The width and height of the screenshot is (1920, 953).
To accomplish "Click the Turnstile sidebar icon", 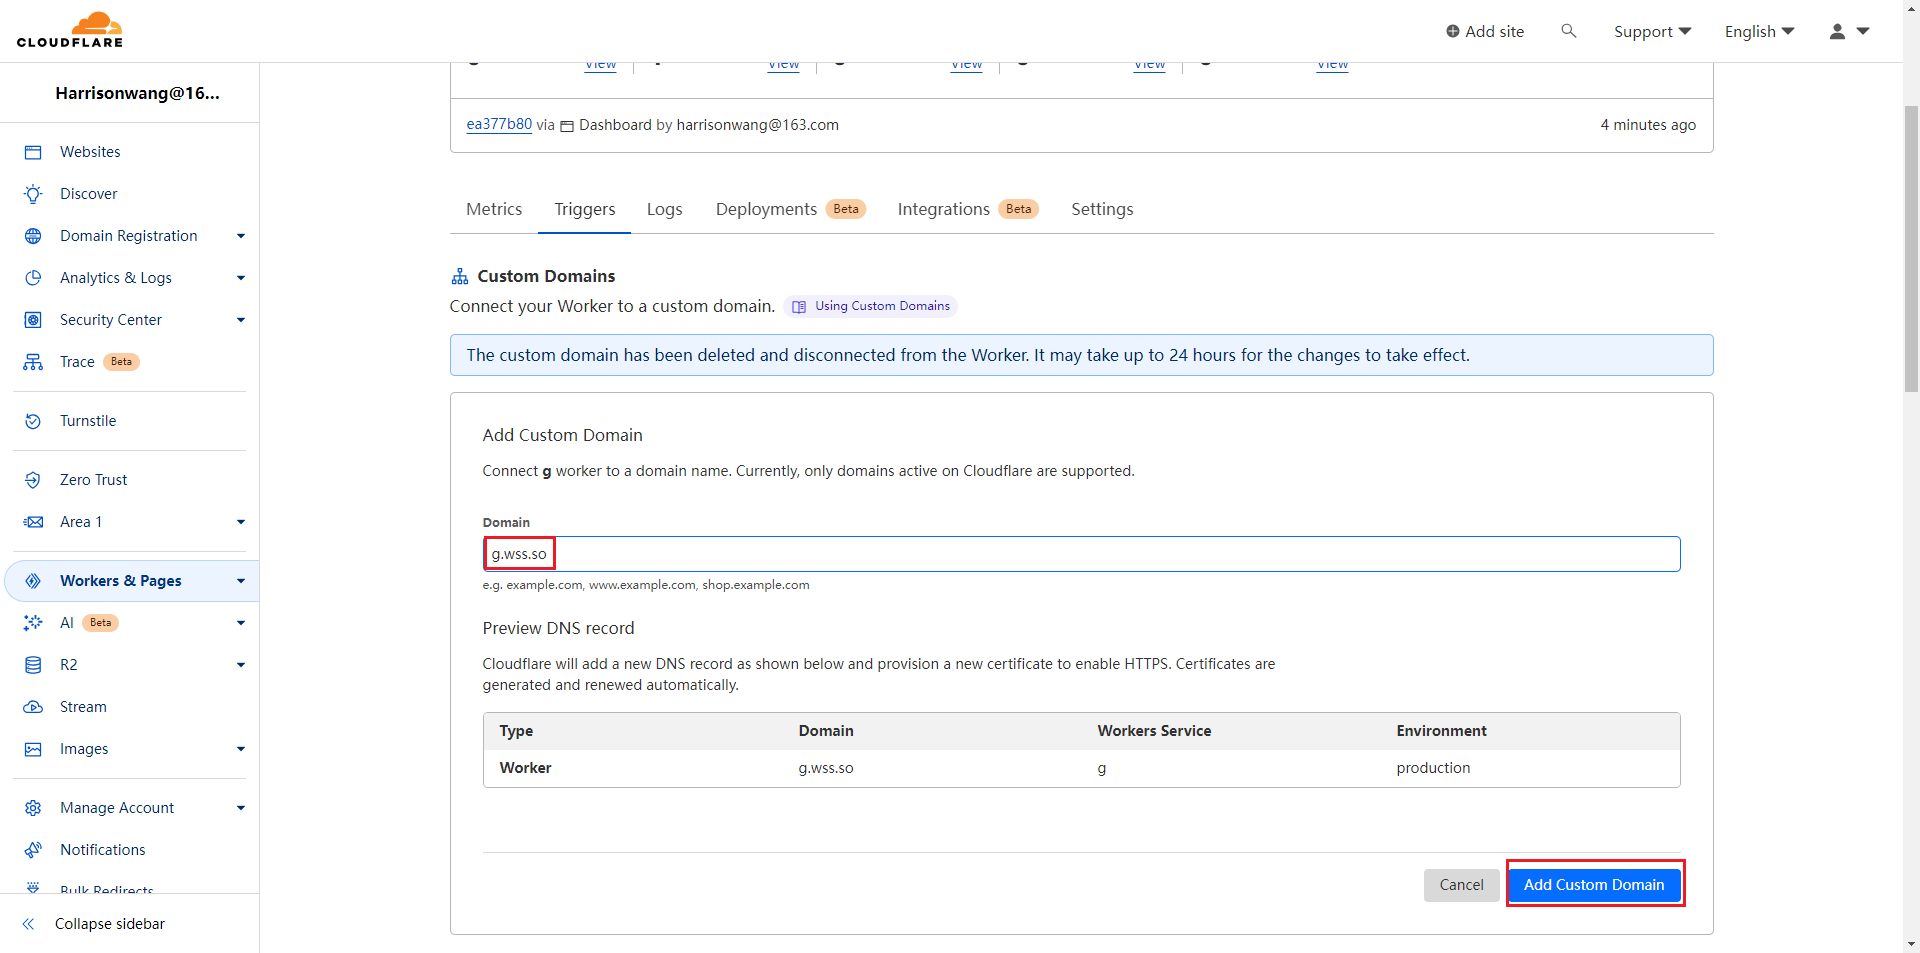I will coord(33,421).
